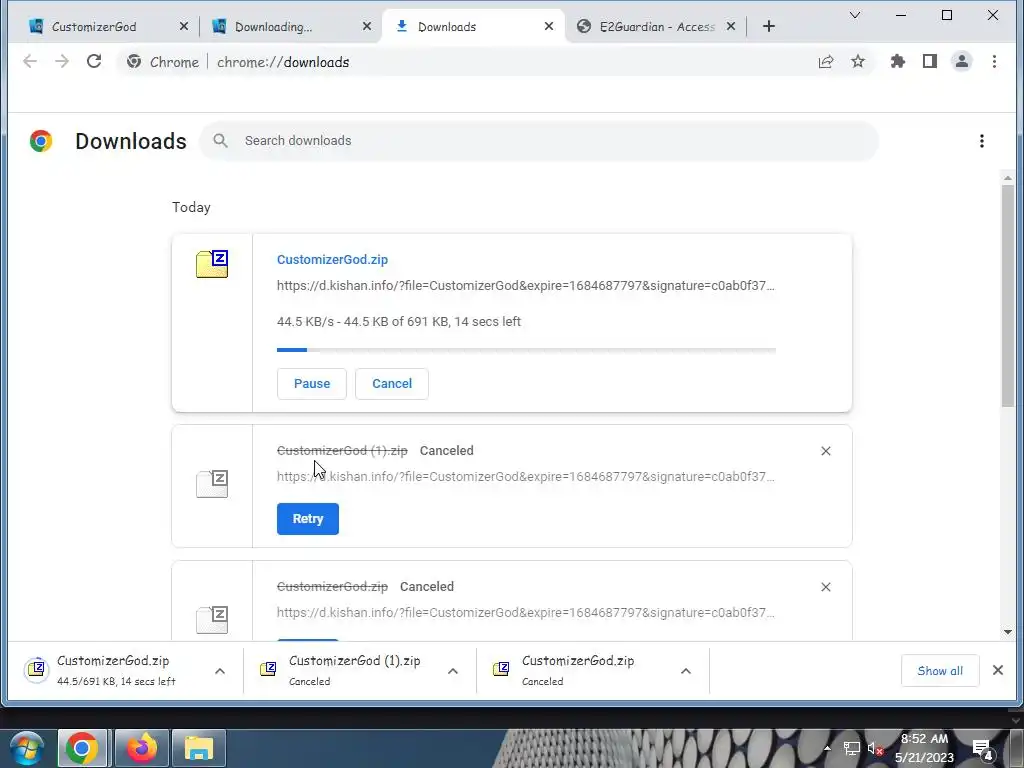Open File Explorer from taskbar
The width and height of the screenshot is (1024, 768).
point(199,748)
